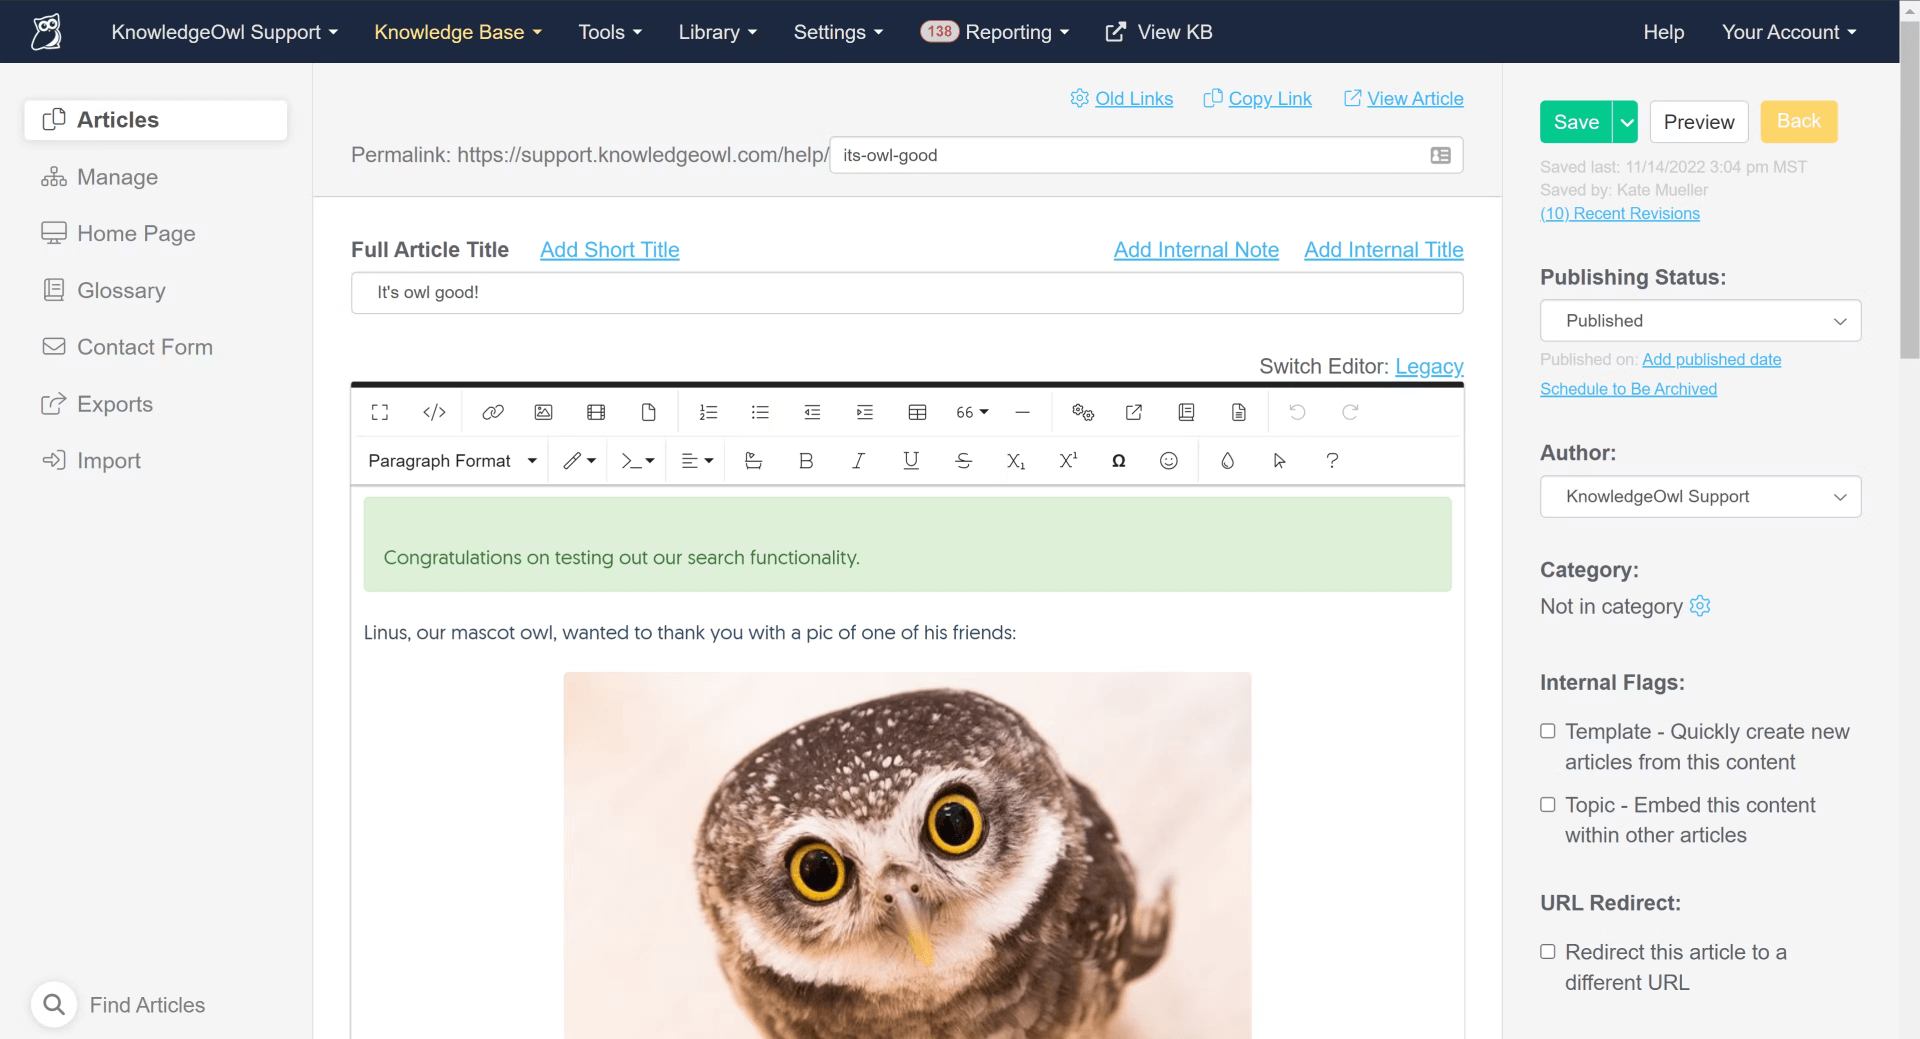Apply bold formatting
This screenshot has width=1920, height=1039.
click(x=806, y=461)
